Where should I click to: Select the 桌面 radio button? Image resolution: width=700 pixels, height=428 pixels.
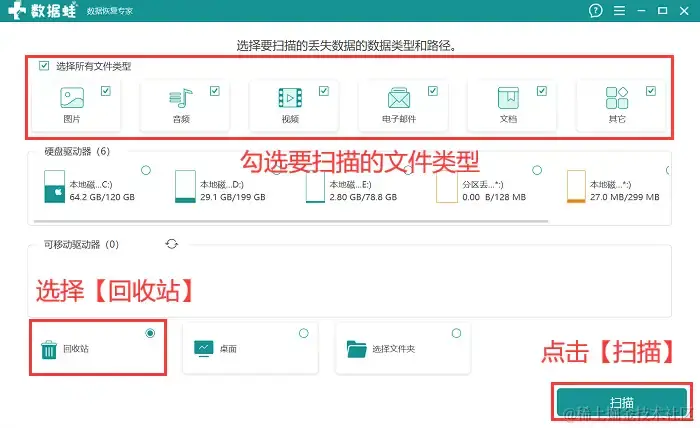[x=304, y=333]
